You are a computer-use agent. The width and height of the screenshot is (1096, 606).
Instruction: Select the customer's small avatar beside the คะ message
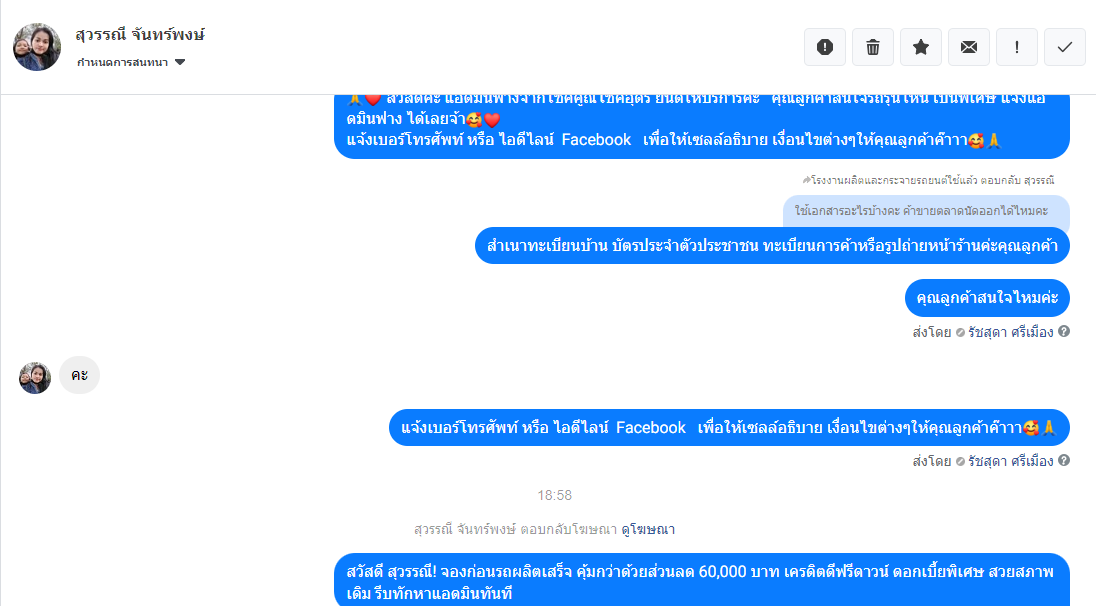35,377
